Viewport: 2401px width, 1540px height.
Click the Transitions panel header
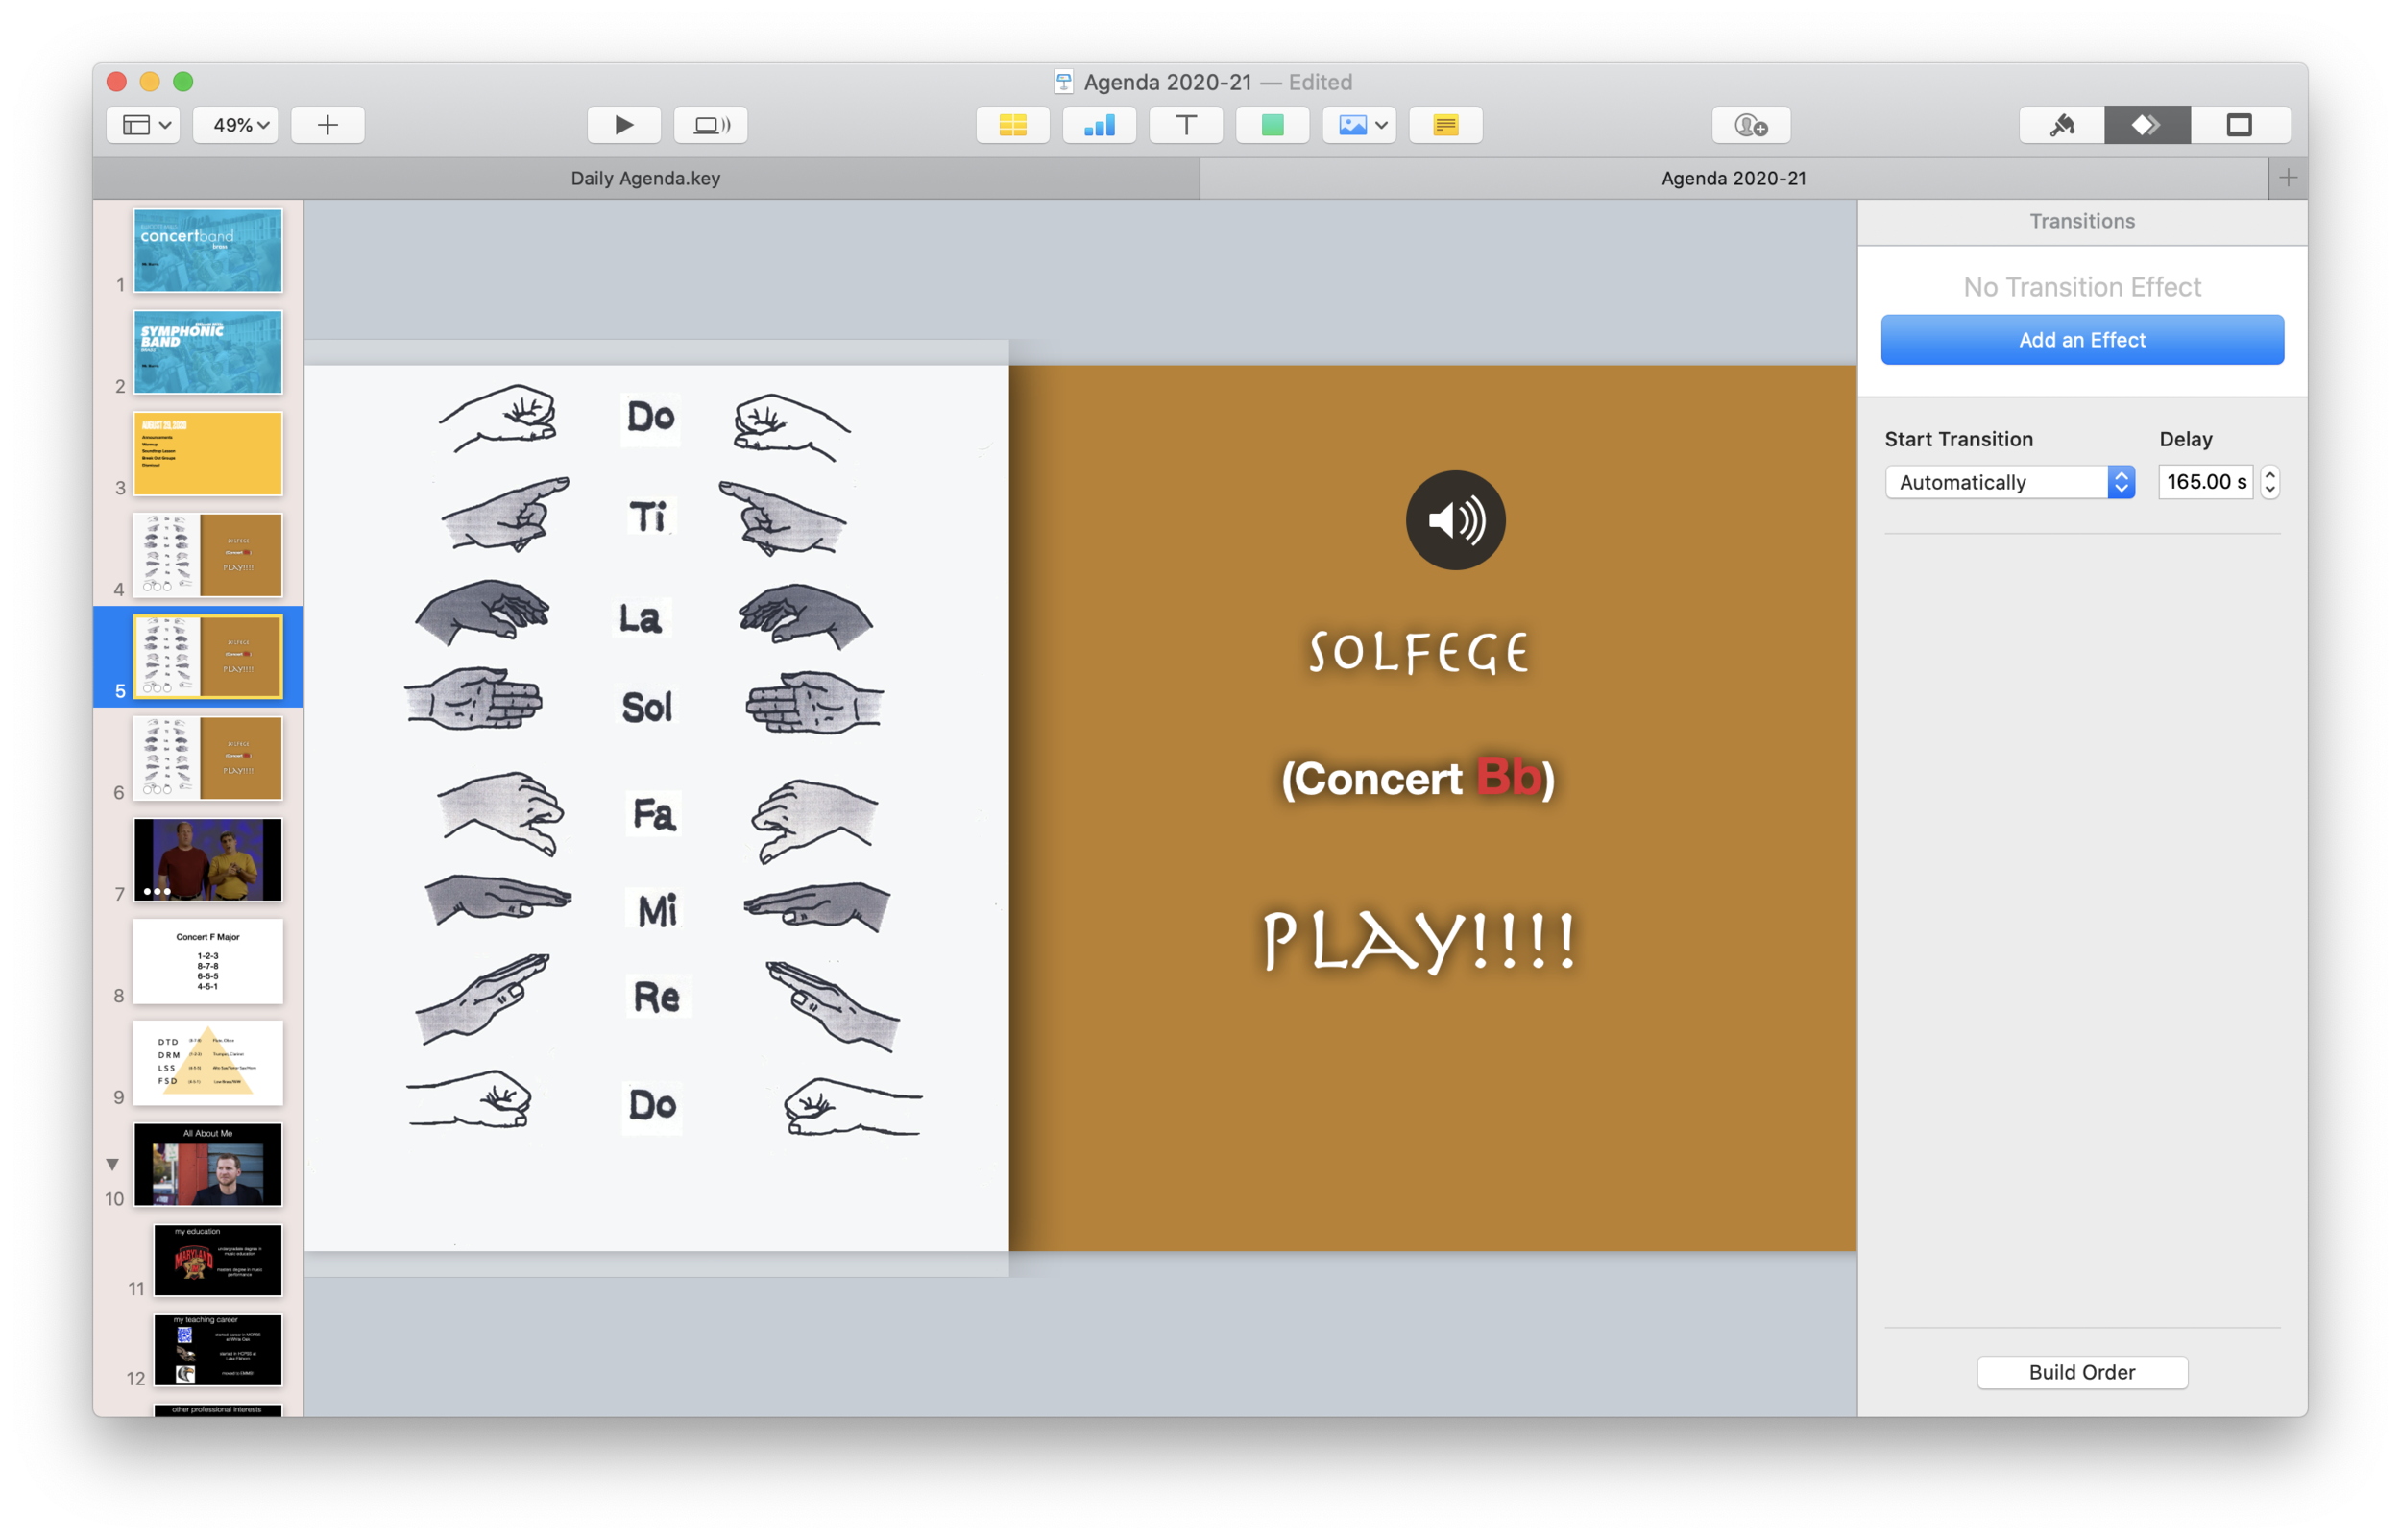pyautogui.click(x=2082, y=221)
